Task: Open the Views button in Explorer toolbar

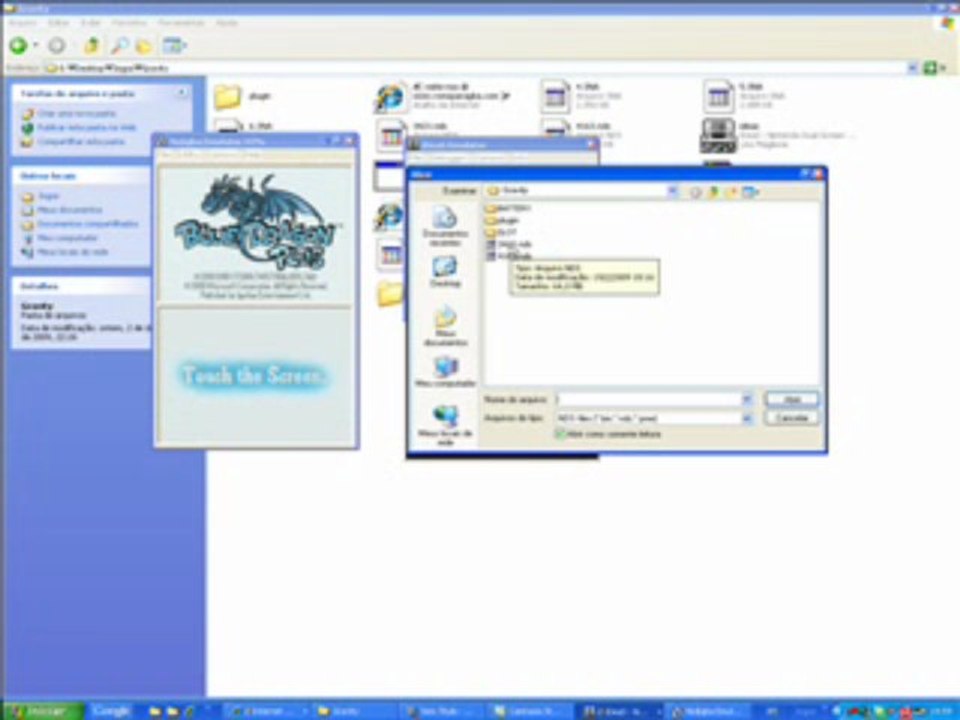Action: pos(174,45)
